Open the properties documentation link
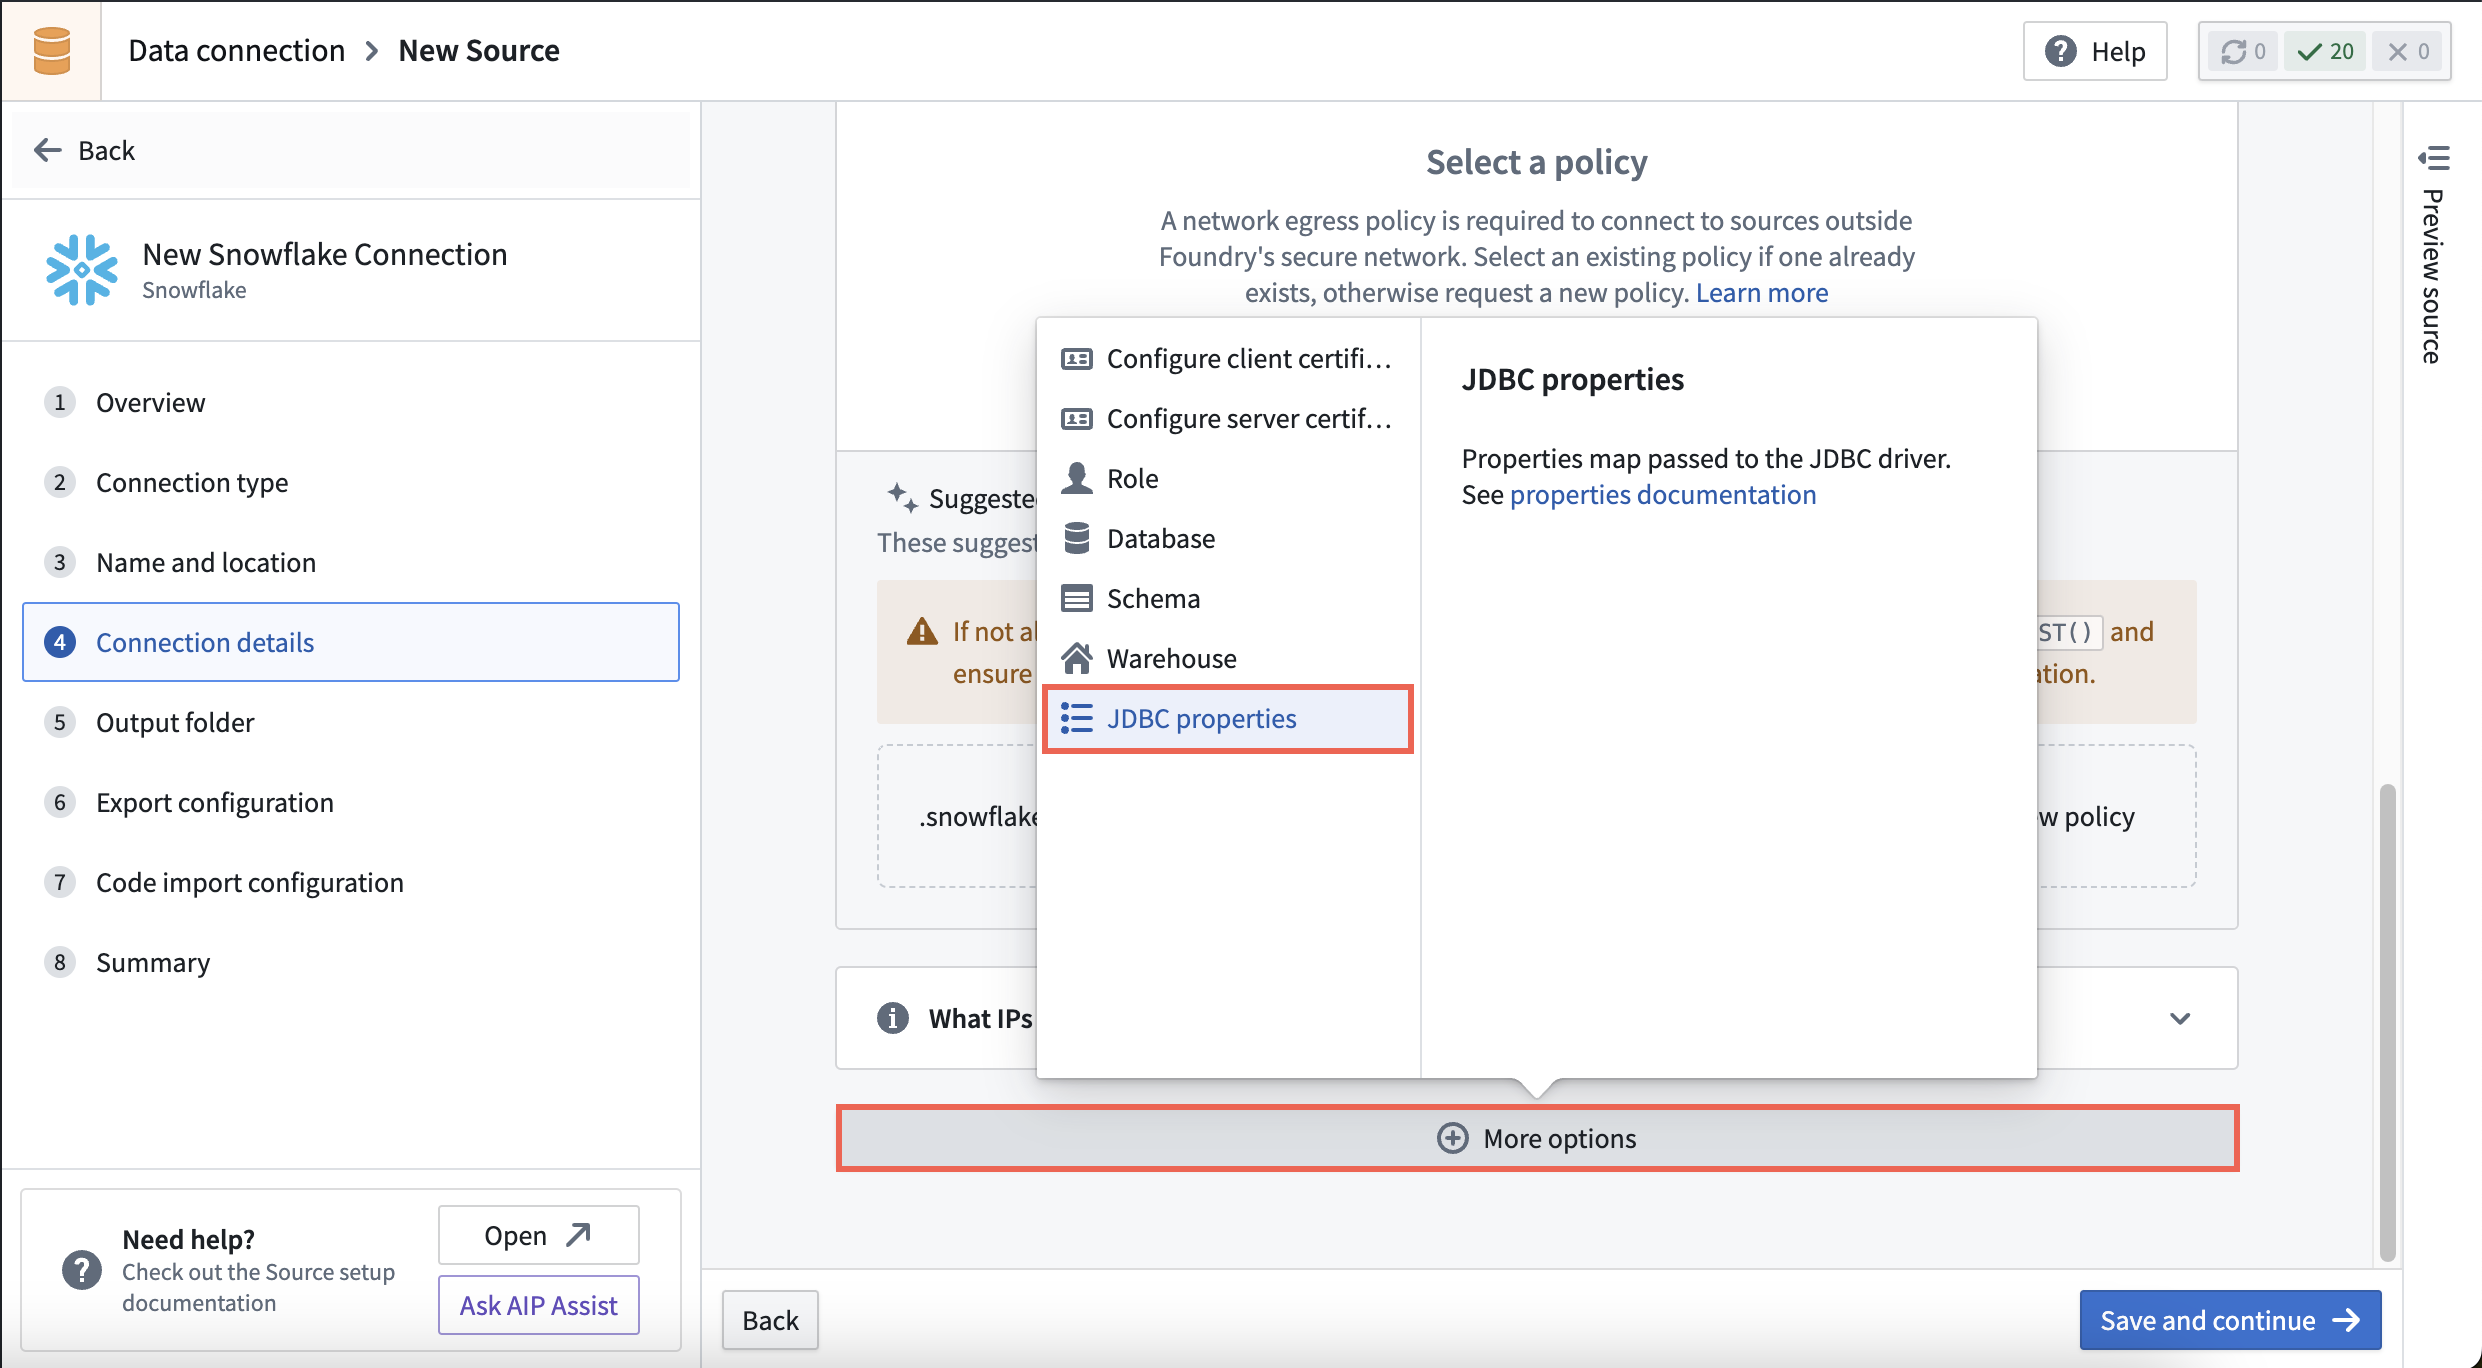The image size is (2482, 1368). click(1662, 494)
